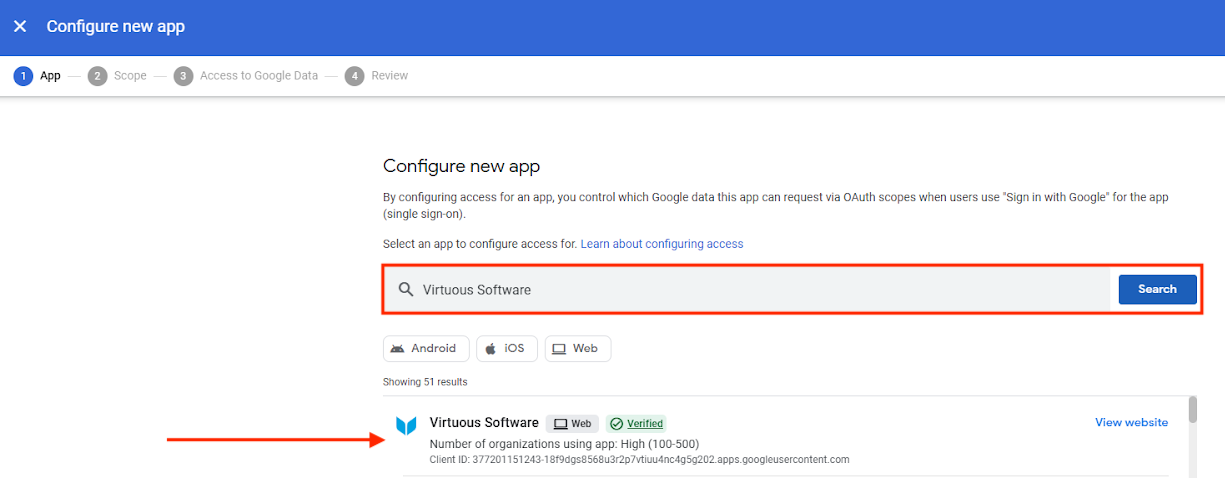1225x478 pixels.
Task: Click Configure new app page heading
Action: 461,166
